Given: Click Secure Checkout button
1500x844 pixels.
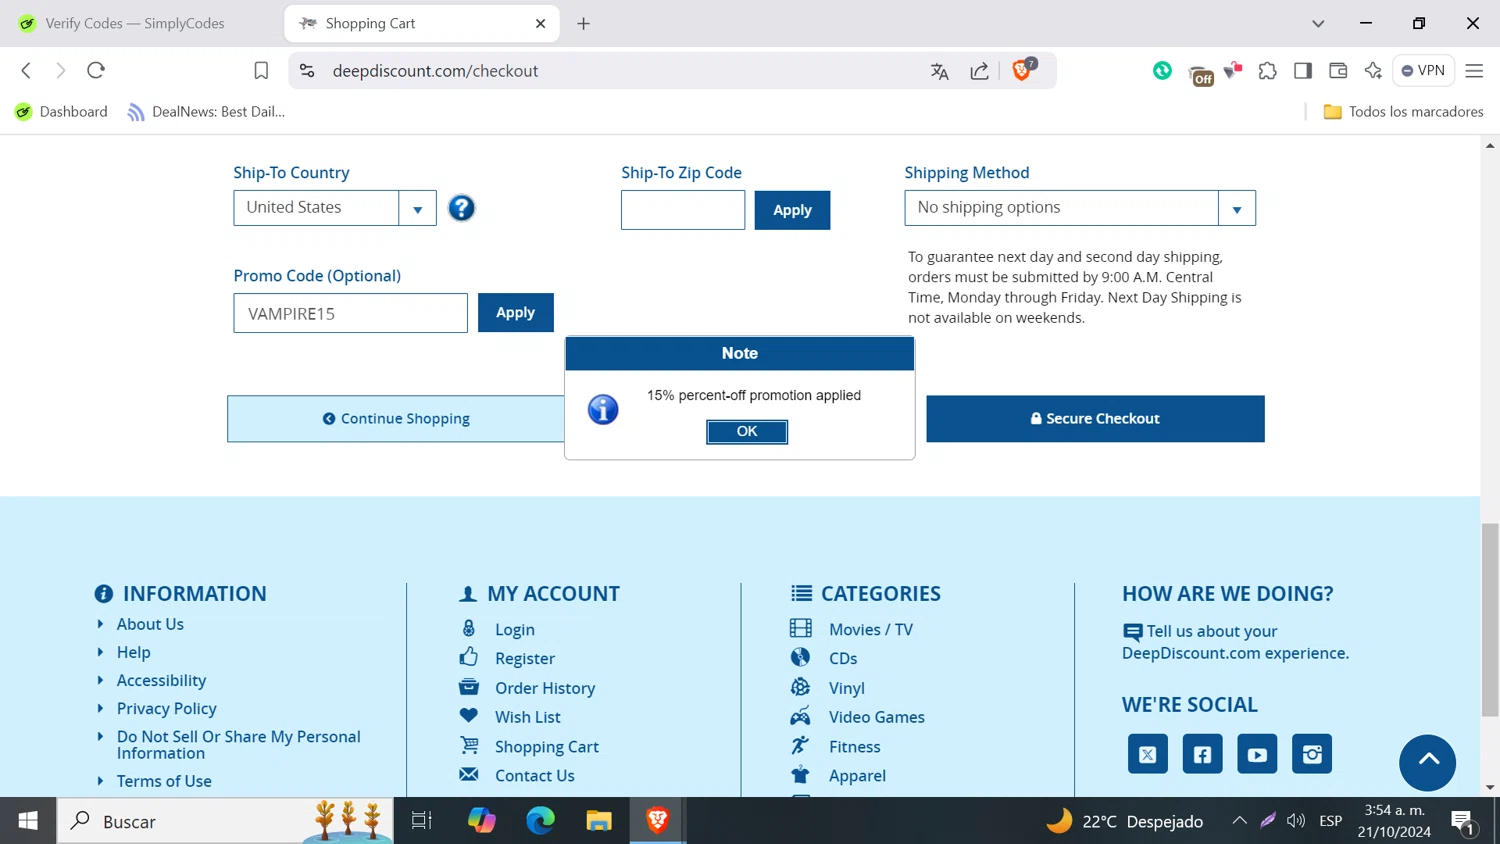Looking at the screenshot, I should coord(1095,419).
